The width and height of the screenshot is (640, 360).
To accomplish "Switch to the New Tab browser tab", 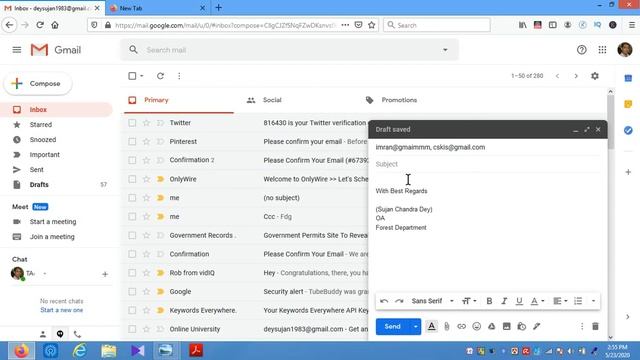I will pyautogui.click(x=157, y=8).
